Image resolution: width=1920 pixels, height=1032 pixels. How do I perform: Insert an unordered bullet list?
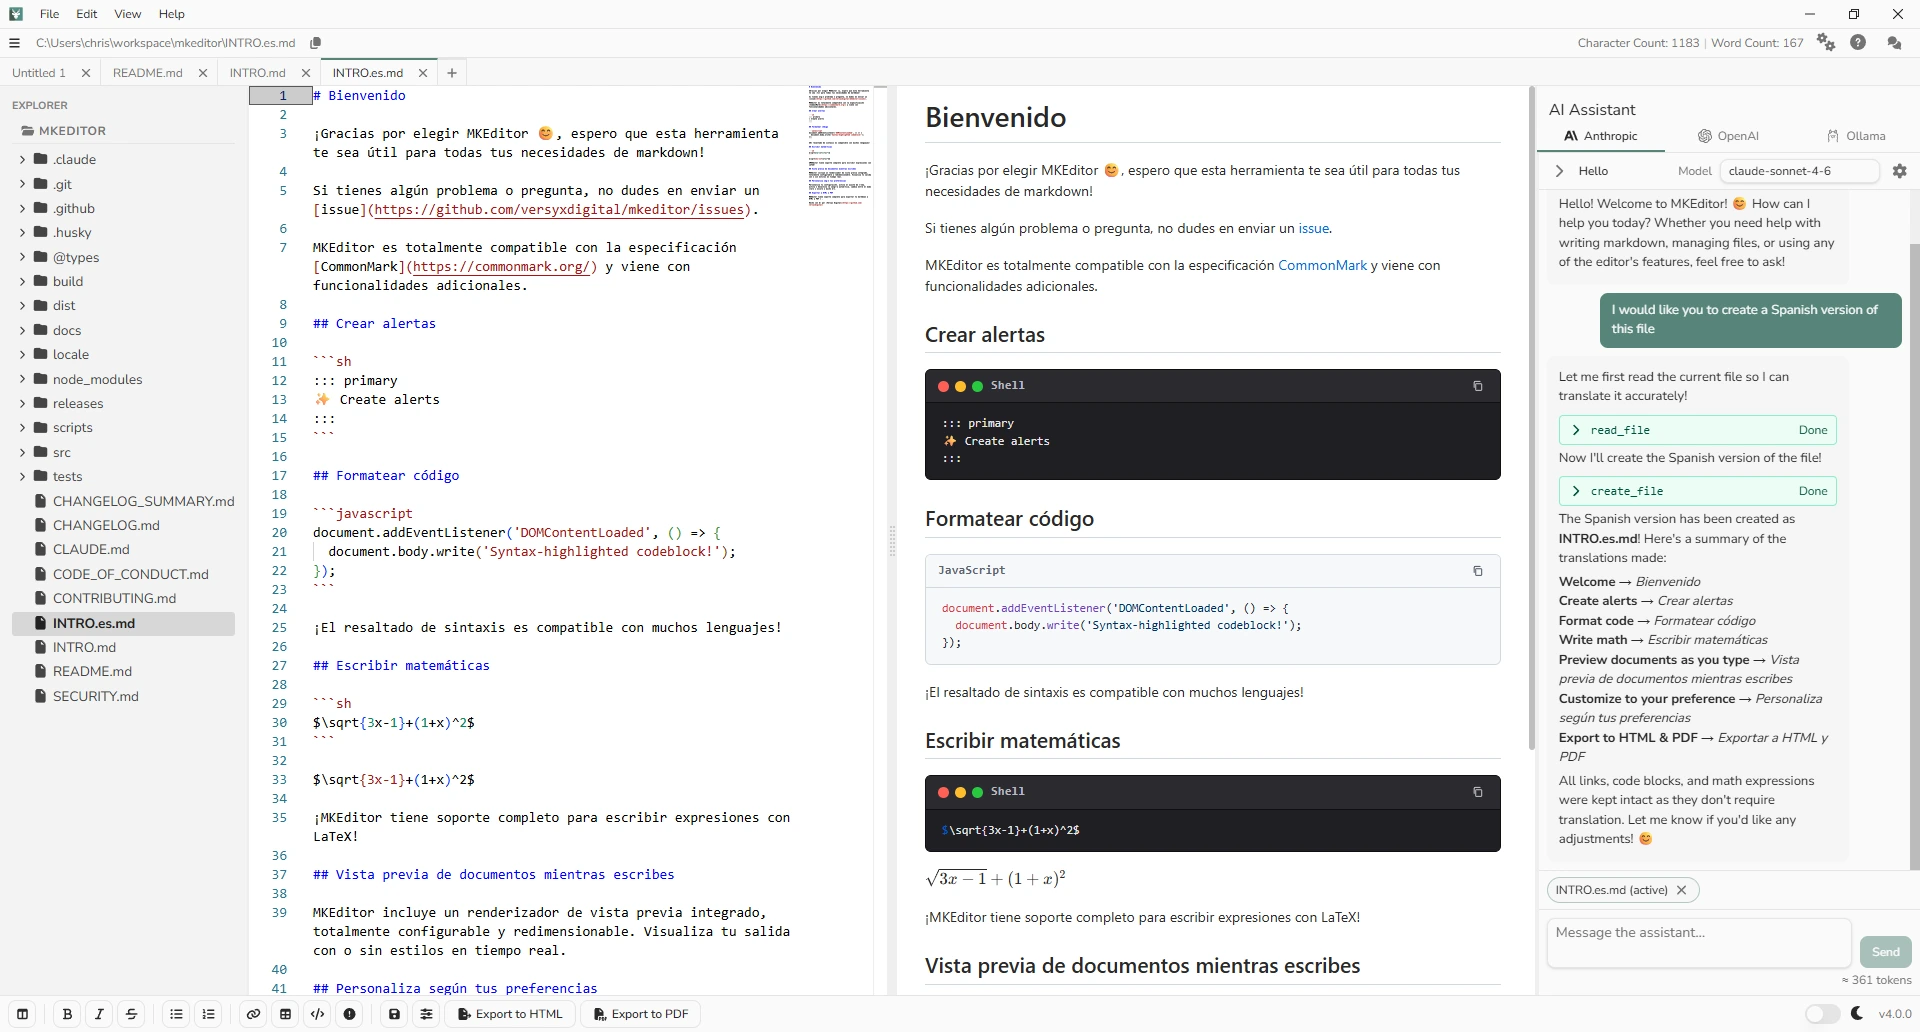[176, 1014]
